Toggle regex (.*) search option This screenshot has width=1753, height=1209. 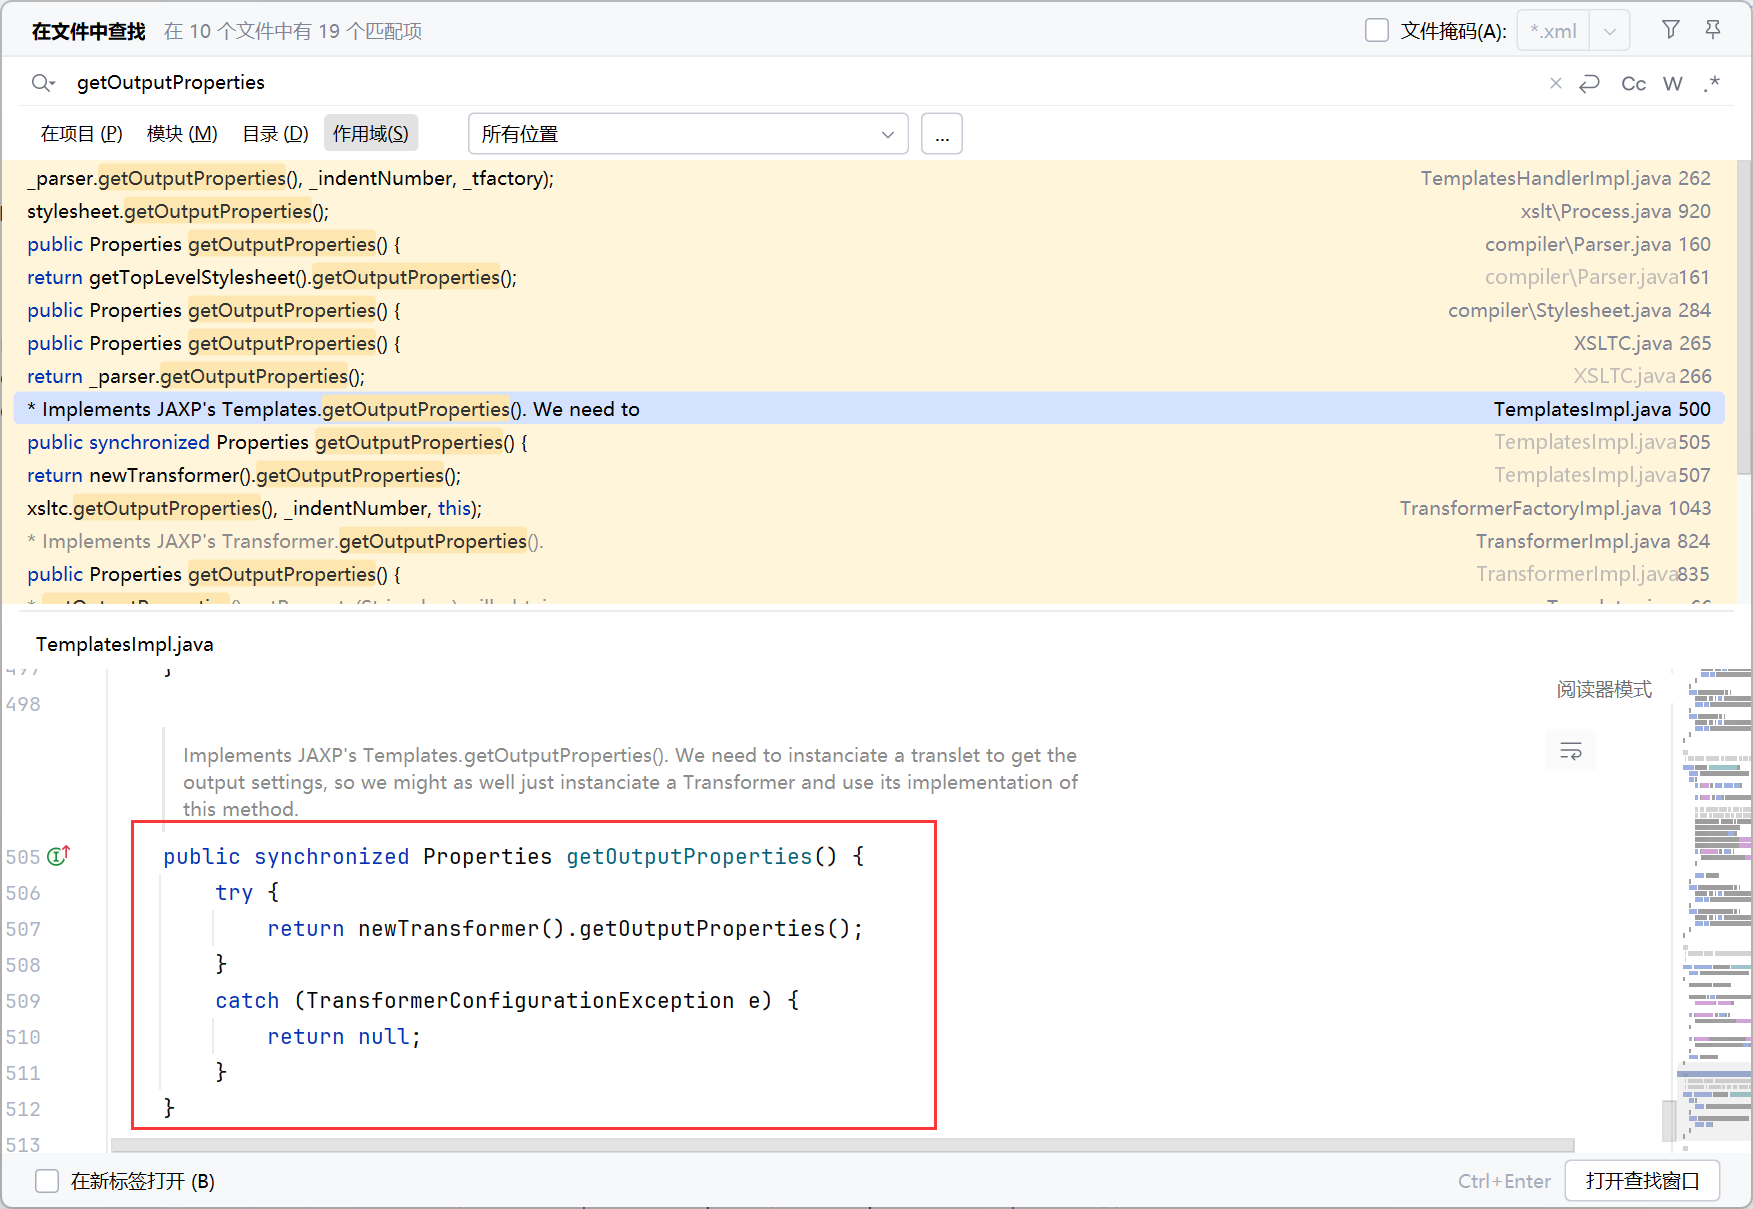tap(1712, 83)
